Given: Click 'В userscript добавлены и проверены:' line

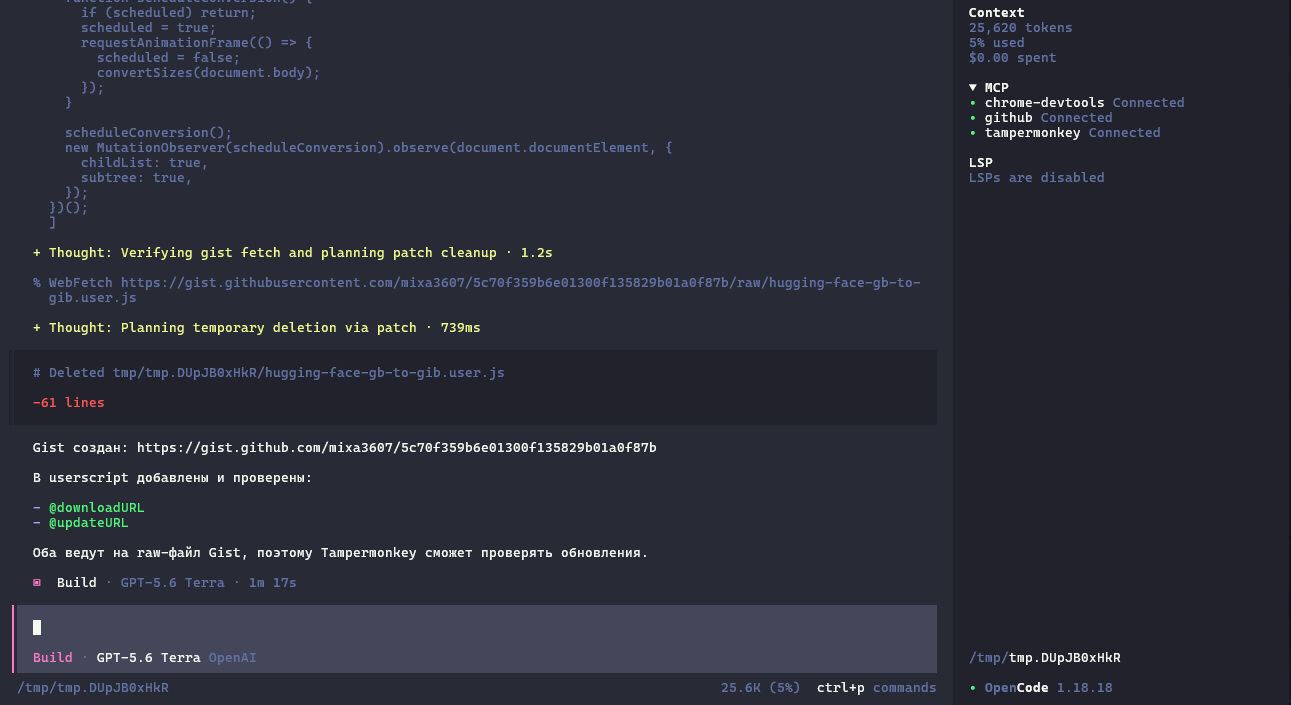Looking at the screenshot, I should coord(173,478).
